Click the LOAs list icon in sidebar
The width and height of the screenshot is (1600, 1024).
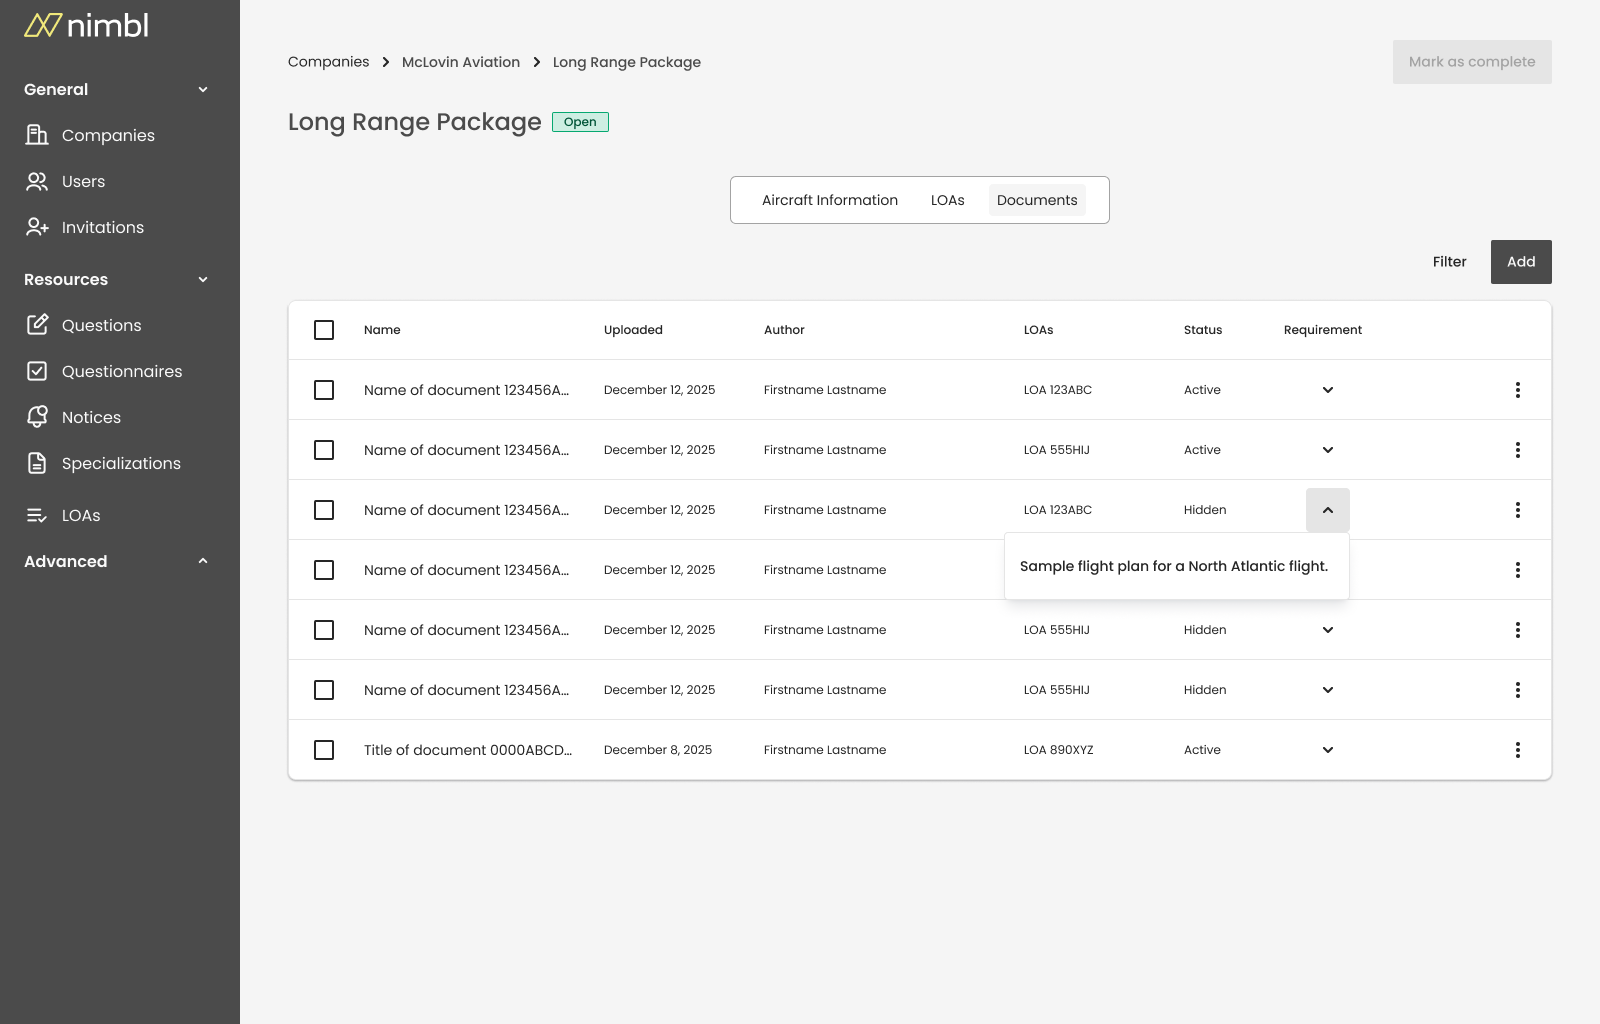point(37,515)
